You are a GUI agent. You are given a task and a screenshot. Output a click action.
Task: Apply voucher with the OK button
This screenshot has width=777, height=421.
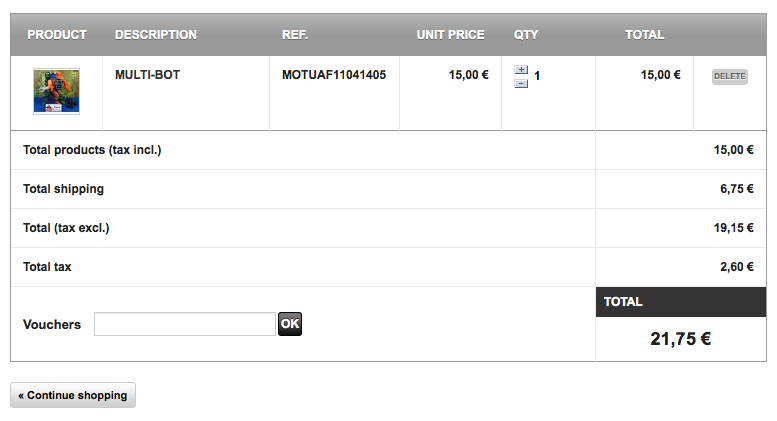coord(290,324)
